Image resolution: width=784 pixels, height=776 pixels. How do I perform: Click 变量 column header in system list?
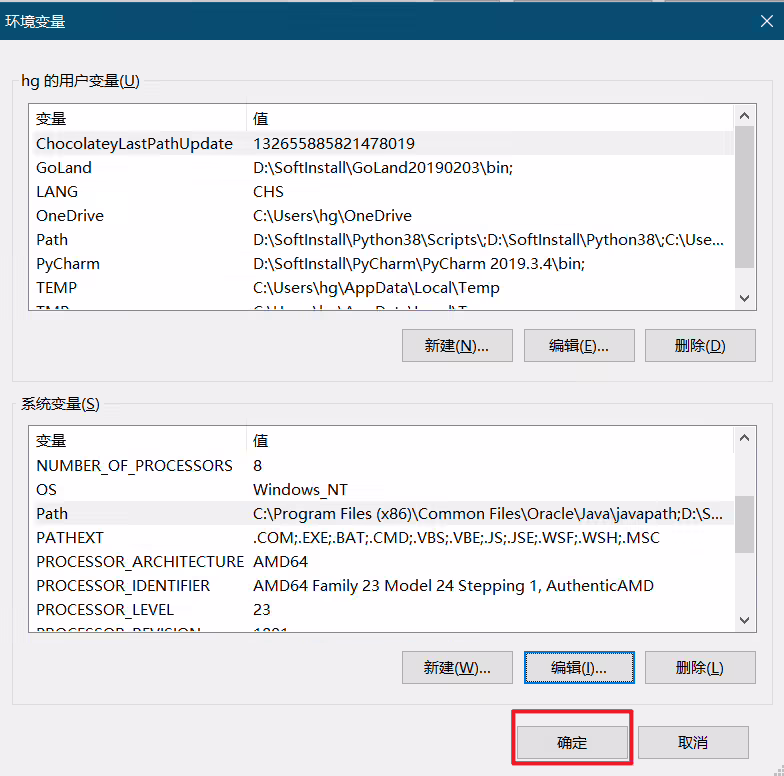click(138, 440)
